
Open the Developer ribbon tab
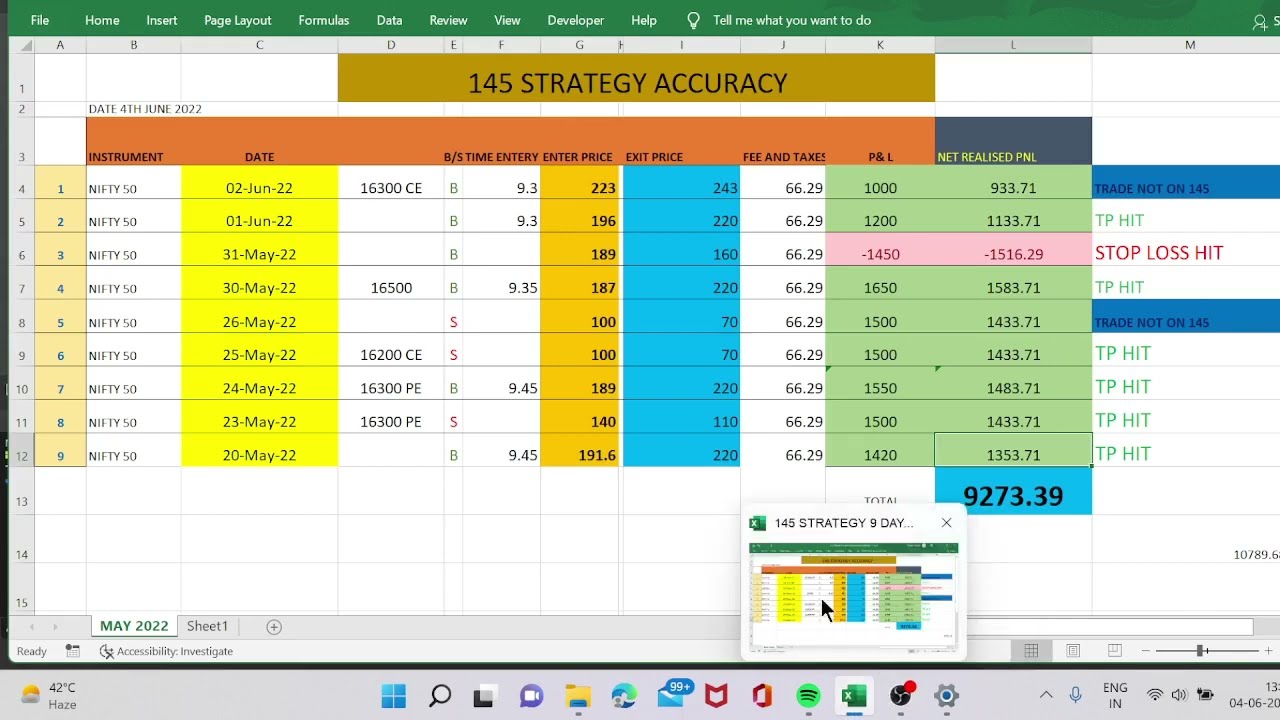coord(575,20)
